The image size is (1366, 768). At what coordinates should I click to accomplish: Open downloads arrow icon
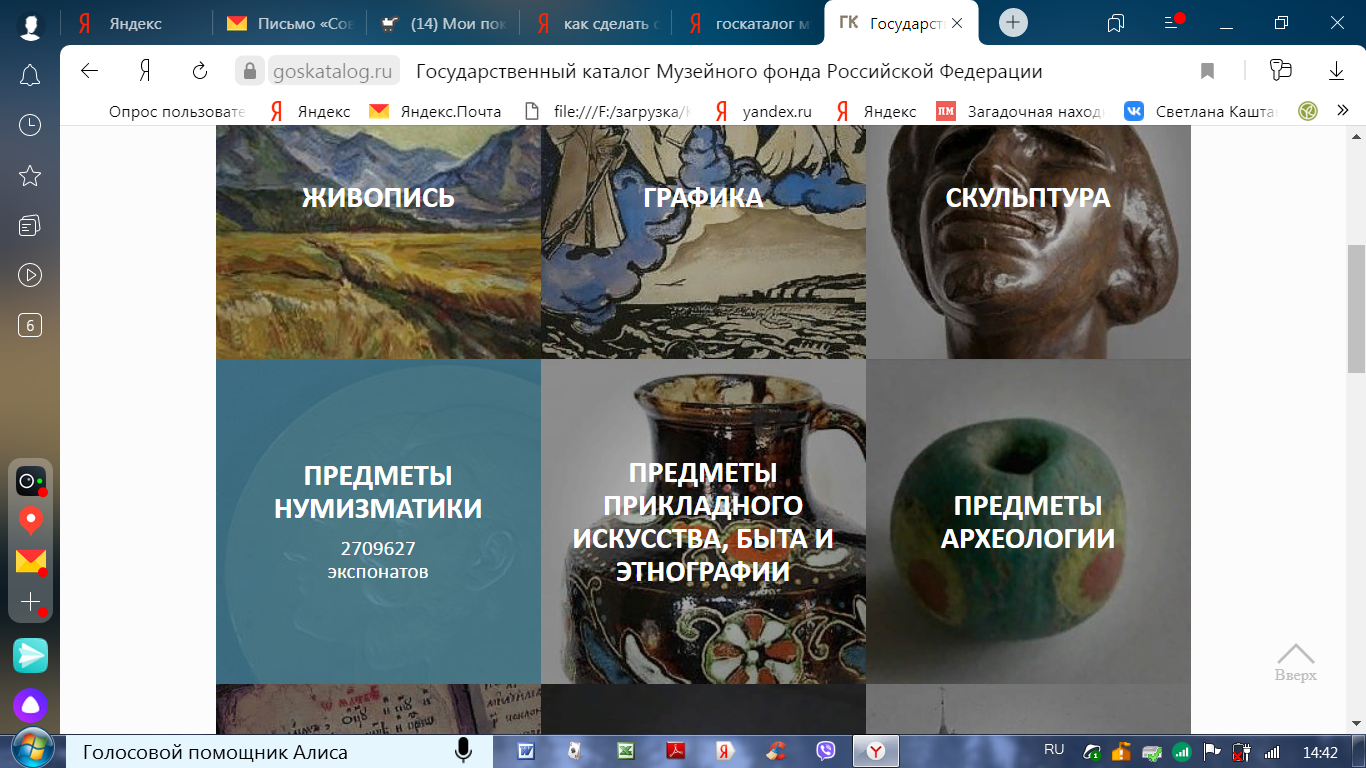pyautogui.click(x=1336, y=71)
